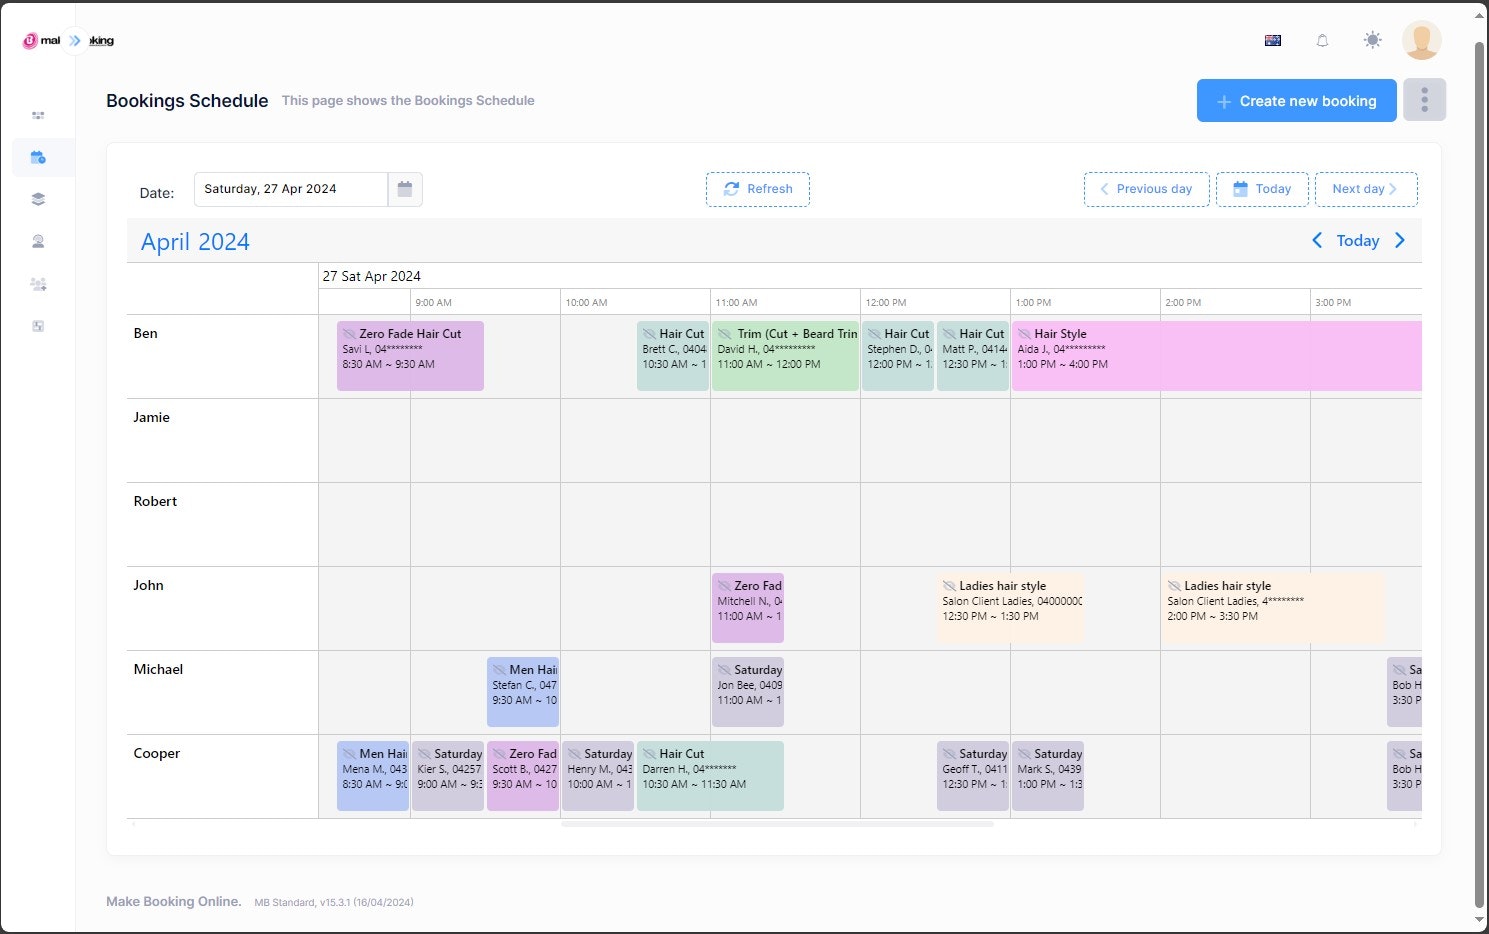Click the pink logo icon at top-left
This screenshot has width=1489, height=934.
tap(30, 41)
